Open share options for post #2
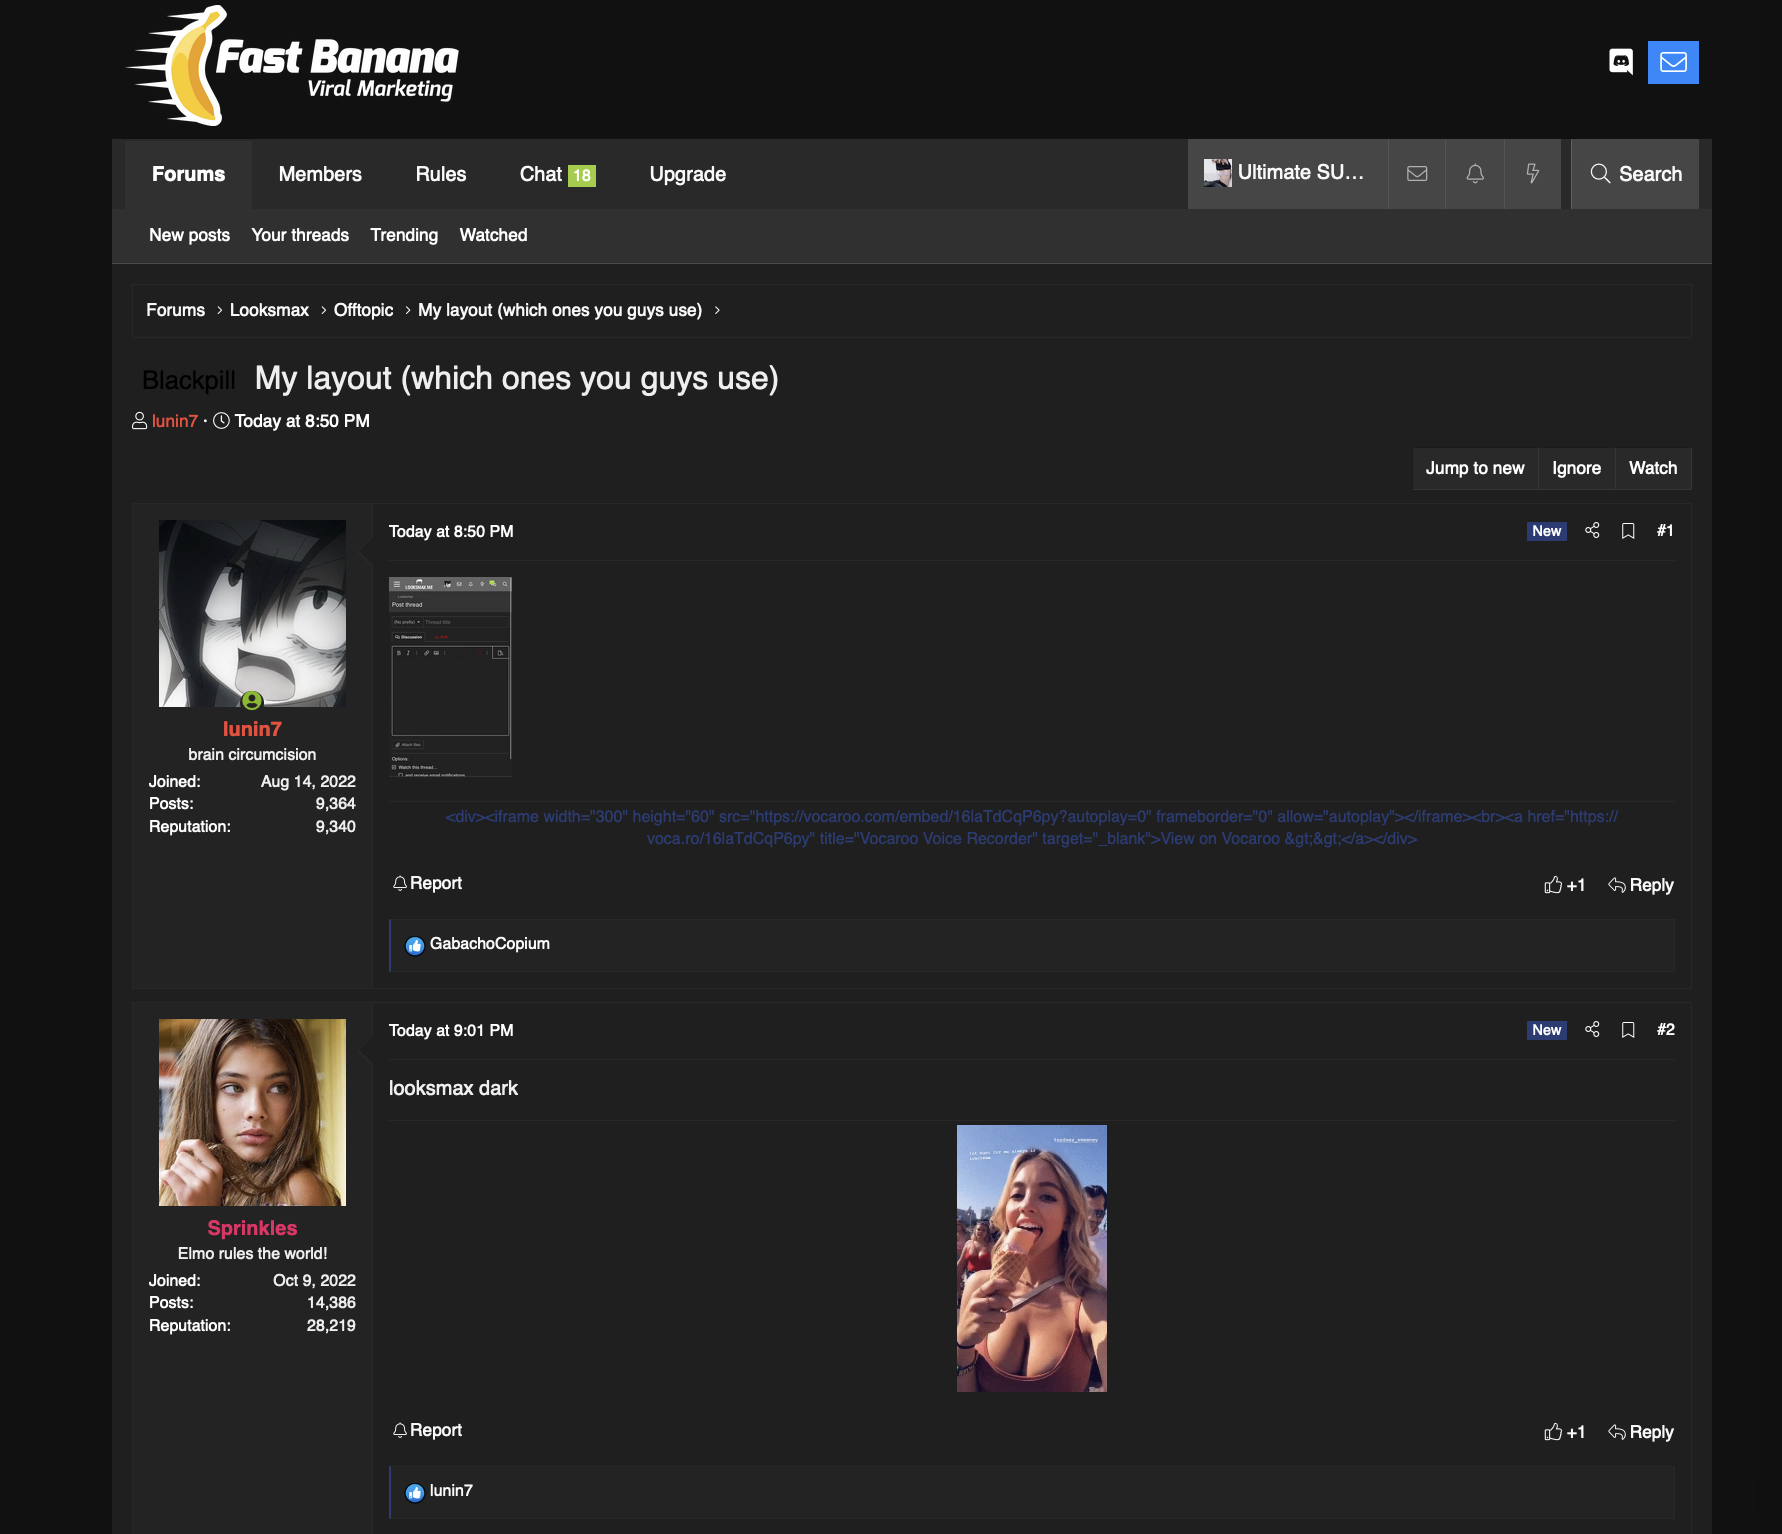Viewport: 1782px width, 1534px height. [x=1592, y=1029]
